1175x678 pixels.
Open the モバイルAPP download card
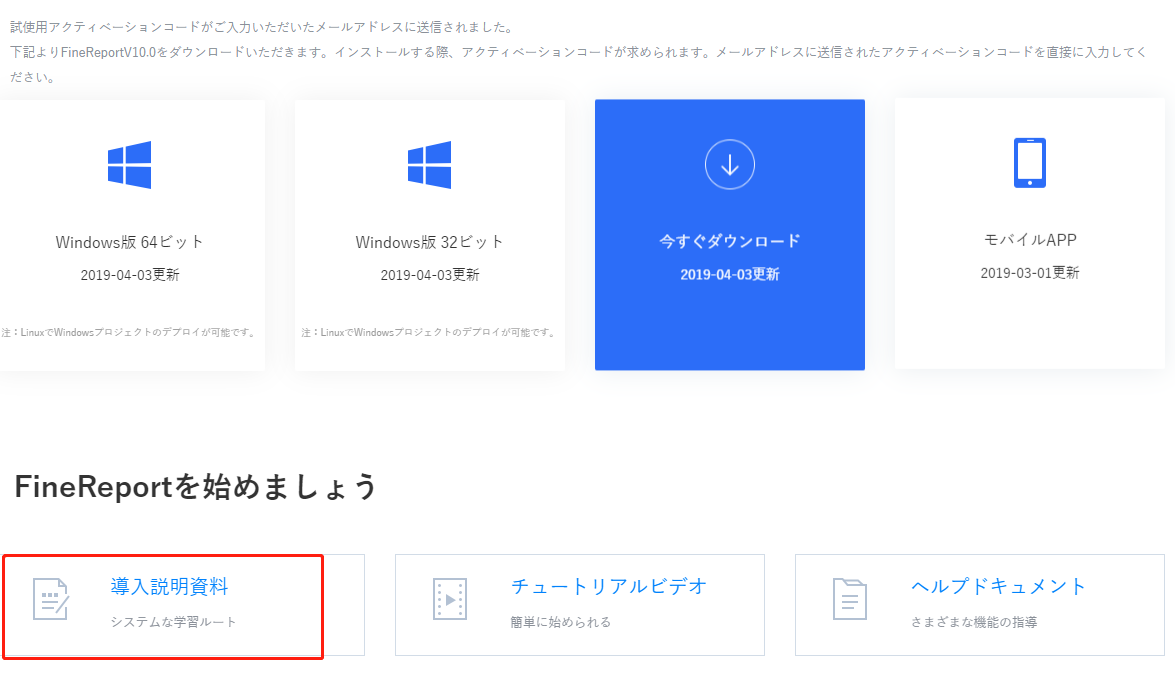tap(1028, 233)
